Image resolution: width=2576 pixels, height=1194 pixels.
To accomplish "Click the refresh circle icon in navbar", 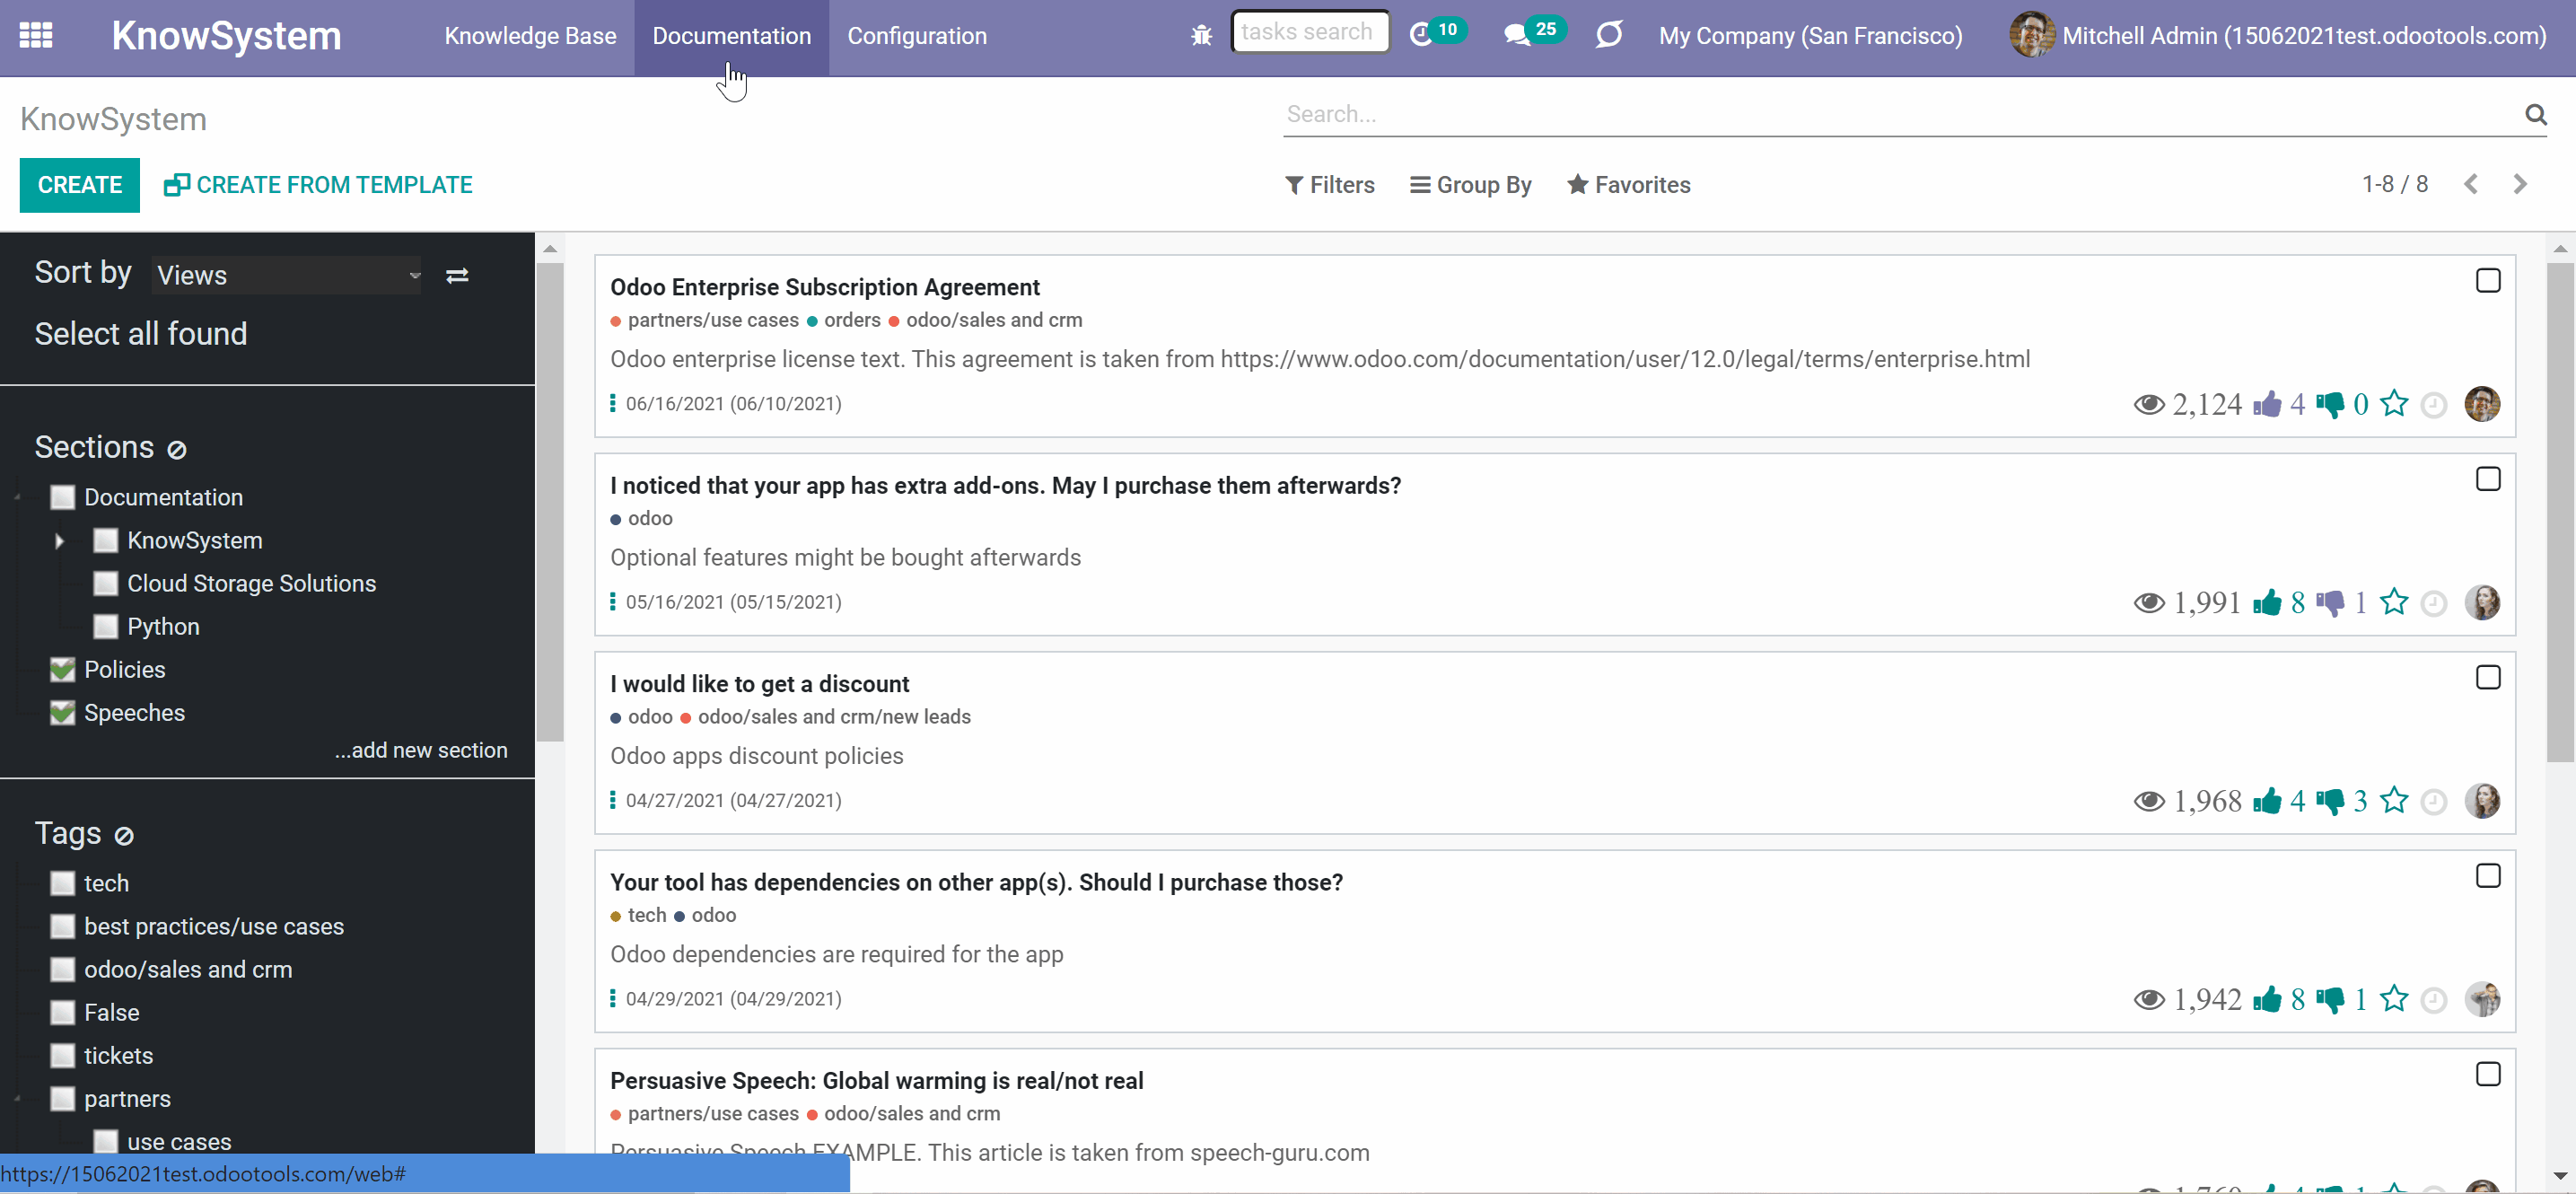I will click(x=1608, y=36).
